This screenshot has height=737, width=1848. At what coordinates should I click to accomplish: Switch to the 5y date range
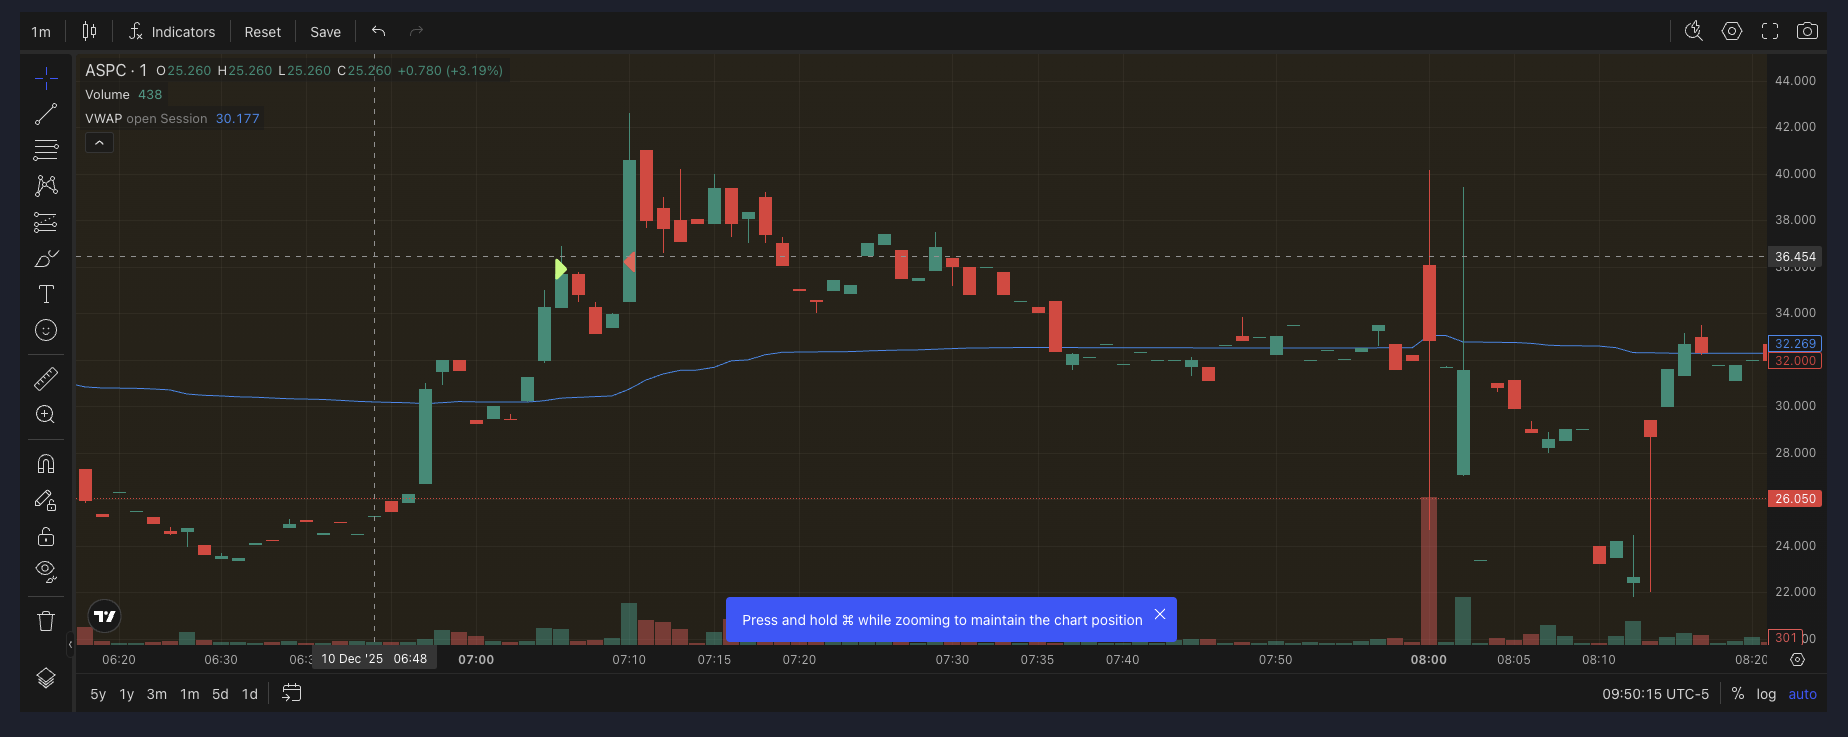click(x=98, y=694)
